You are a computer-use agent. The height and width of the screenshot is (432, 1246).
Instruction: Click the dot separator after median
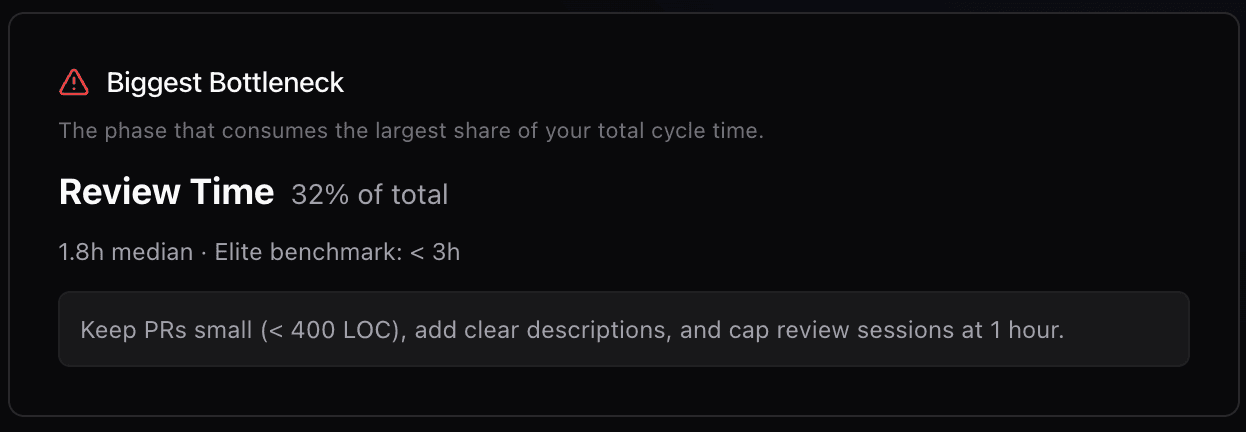pos(204,252)
